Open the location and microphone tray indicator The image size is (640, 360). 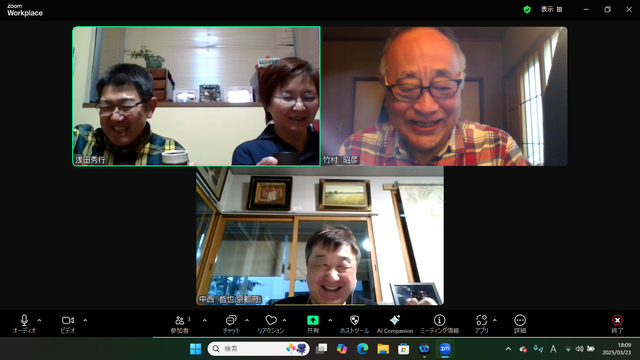(538, 349)
